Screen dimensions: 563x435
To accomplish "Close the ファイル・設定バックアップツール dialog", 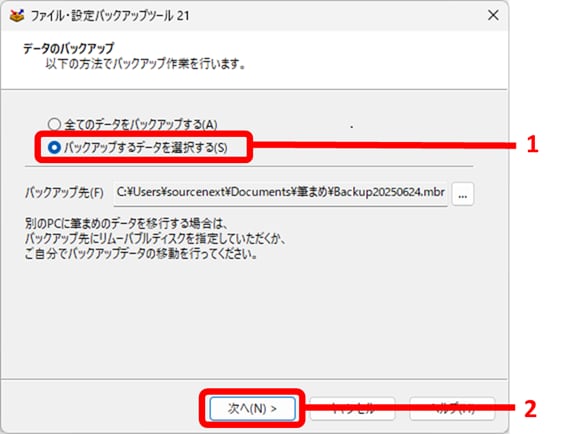I will 493,15.
